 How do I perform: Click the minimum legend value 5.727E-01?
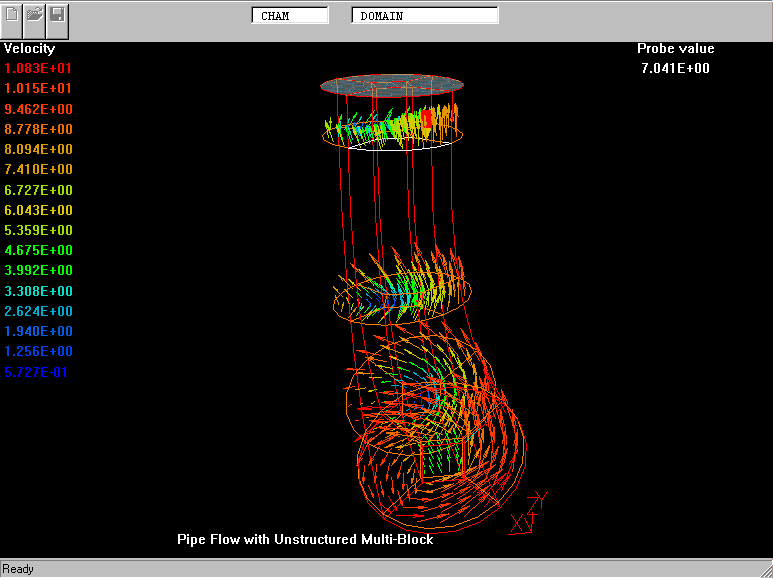point(38,372)
